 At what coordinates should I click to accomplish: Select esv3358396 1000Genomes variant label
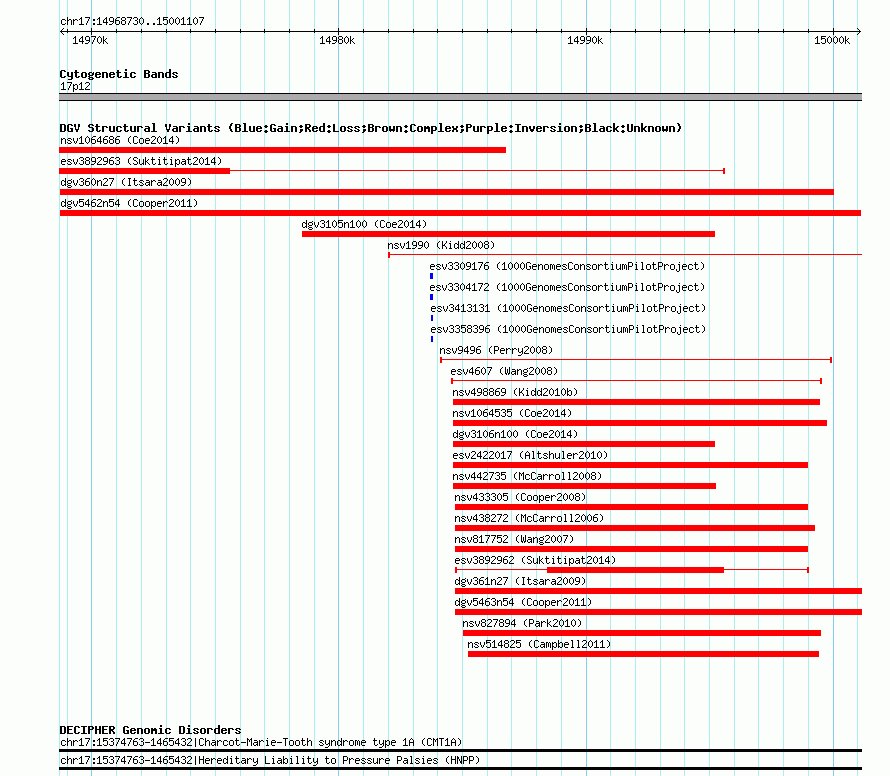pos(568,329)
